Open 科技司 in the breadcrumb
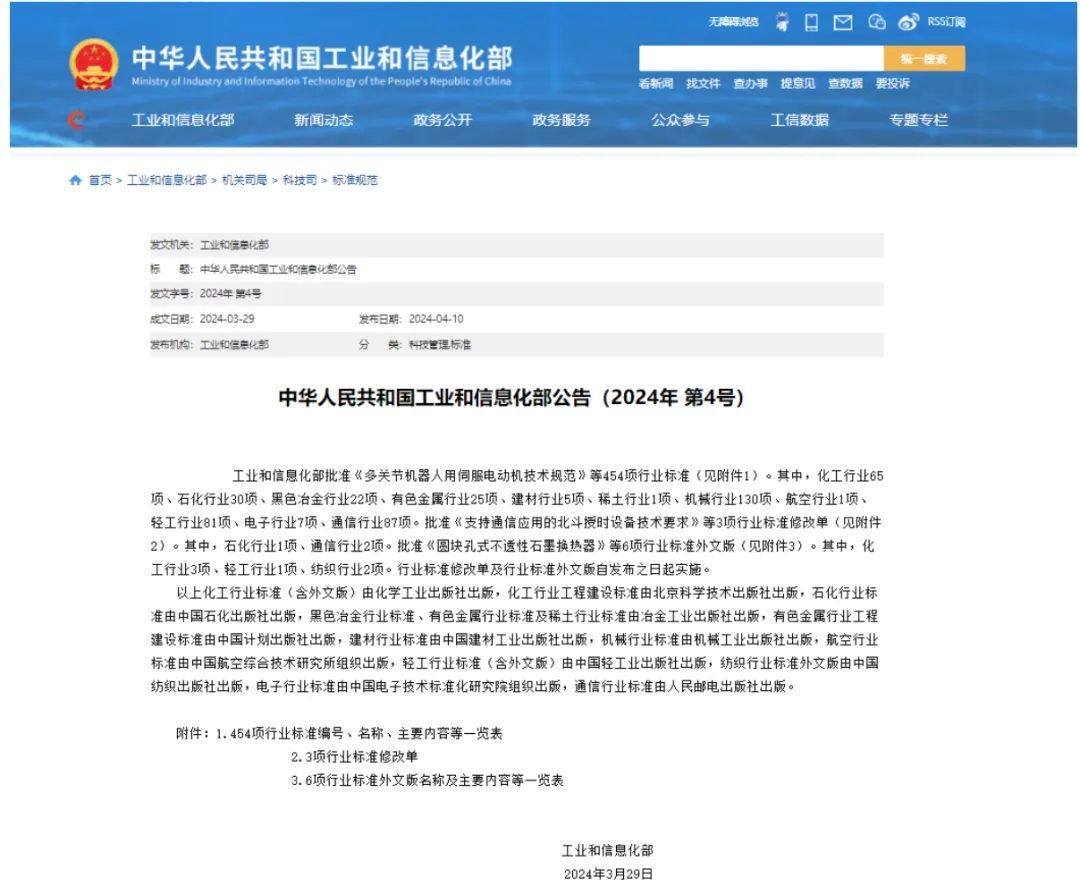Image resolution: width=1080 pixels, height=894 pixels. (299, 180)
